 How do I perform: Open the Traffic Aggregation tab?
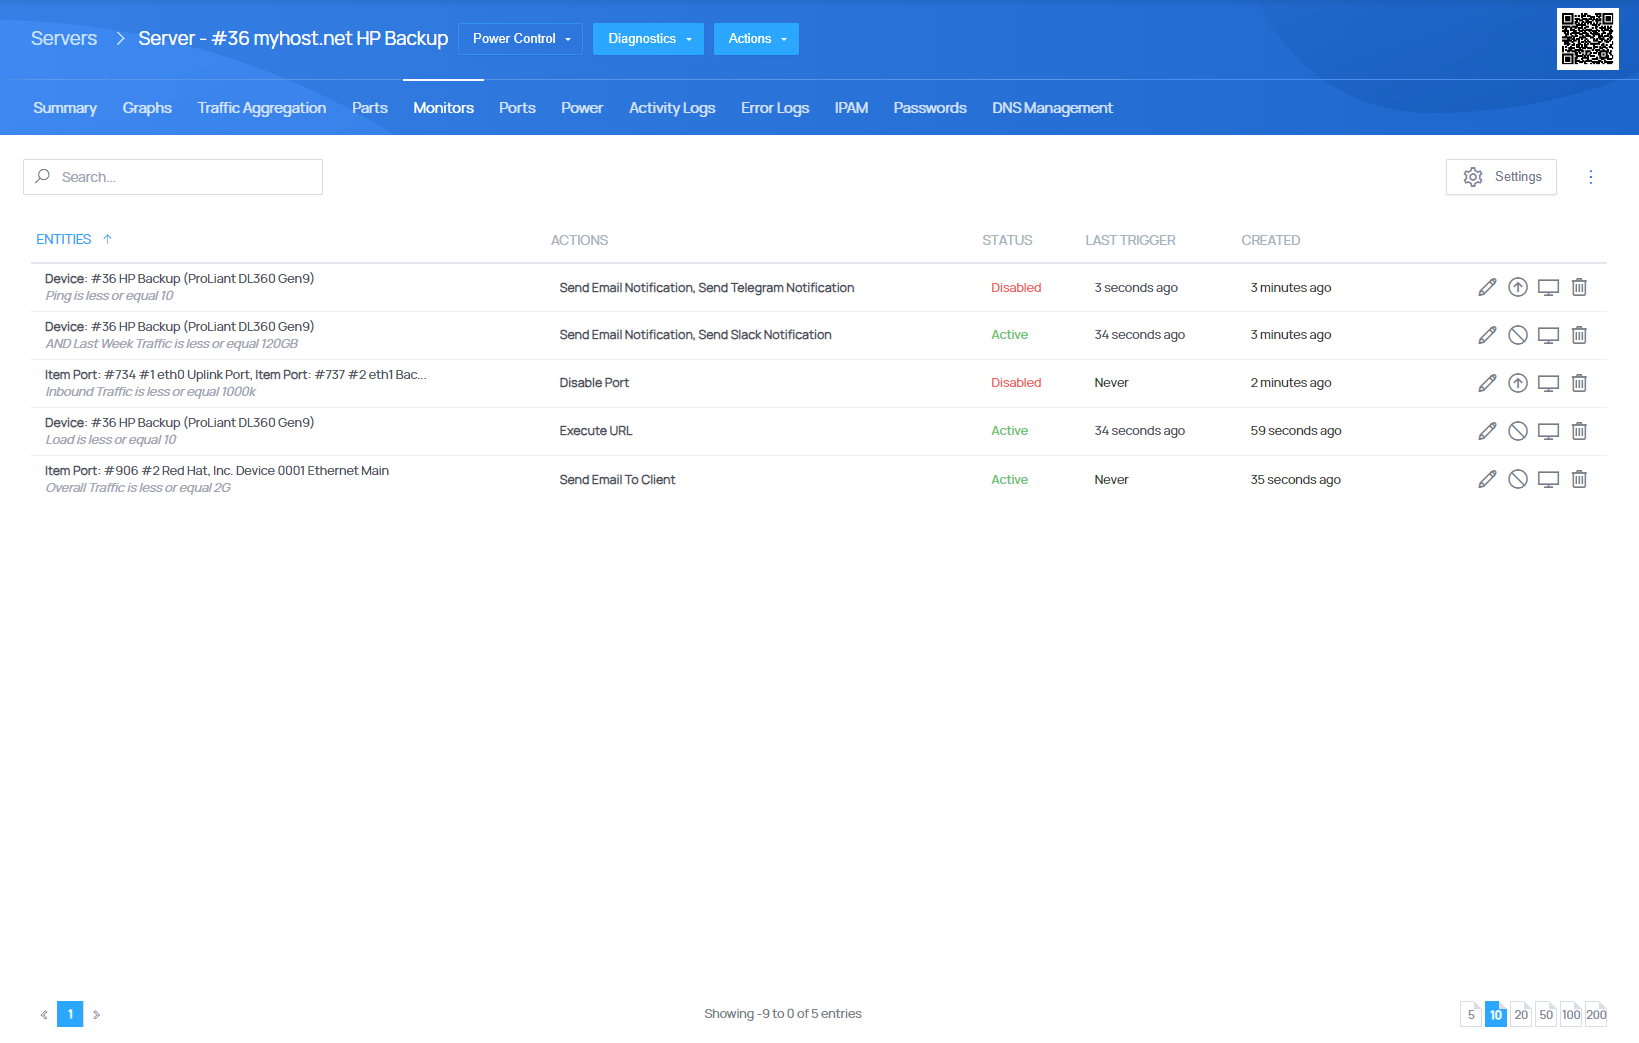coord(262,108)
